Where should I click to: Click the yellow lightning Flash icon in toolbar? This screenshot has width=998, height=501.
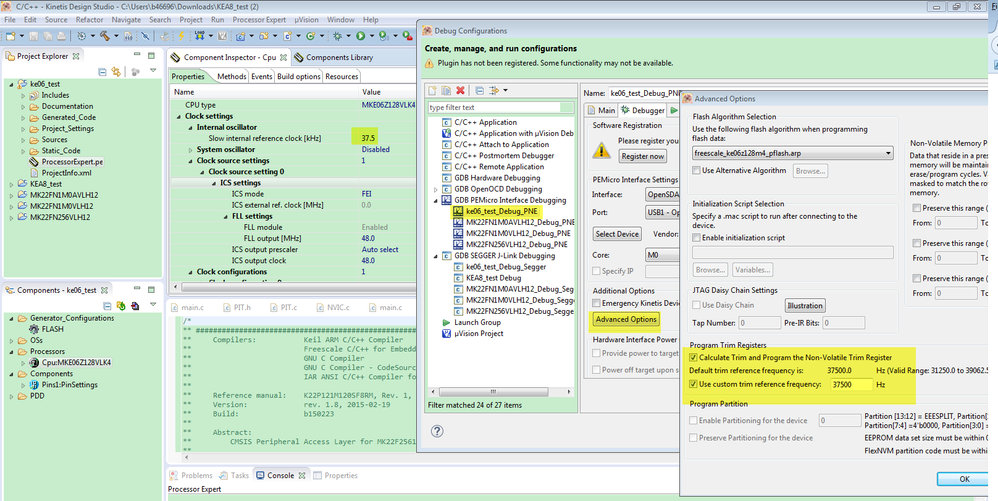tap(181, 36)
